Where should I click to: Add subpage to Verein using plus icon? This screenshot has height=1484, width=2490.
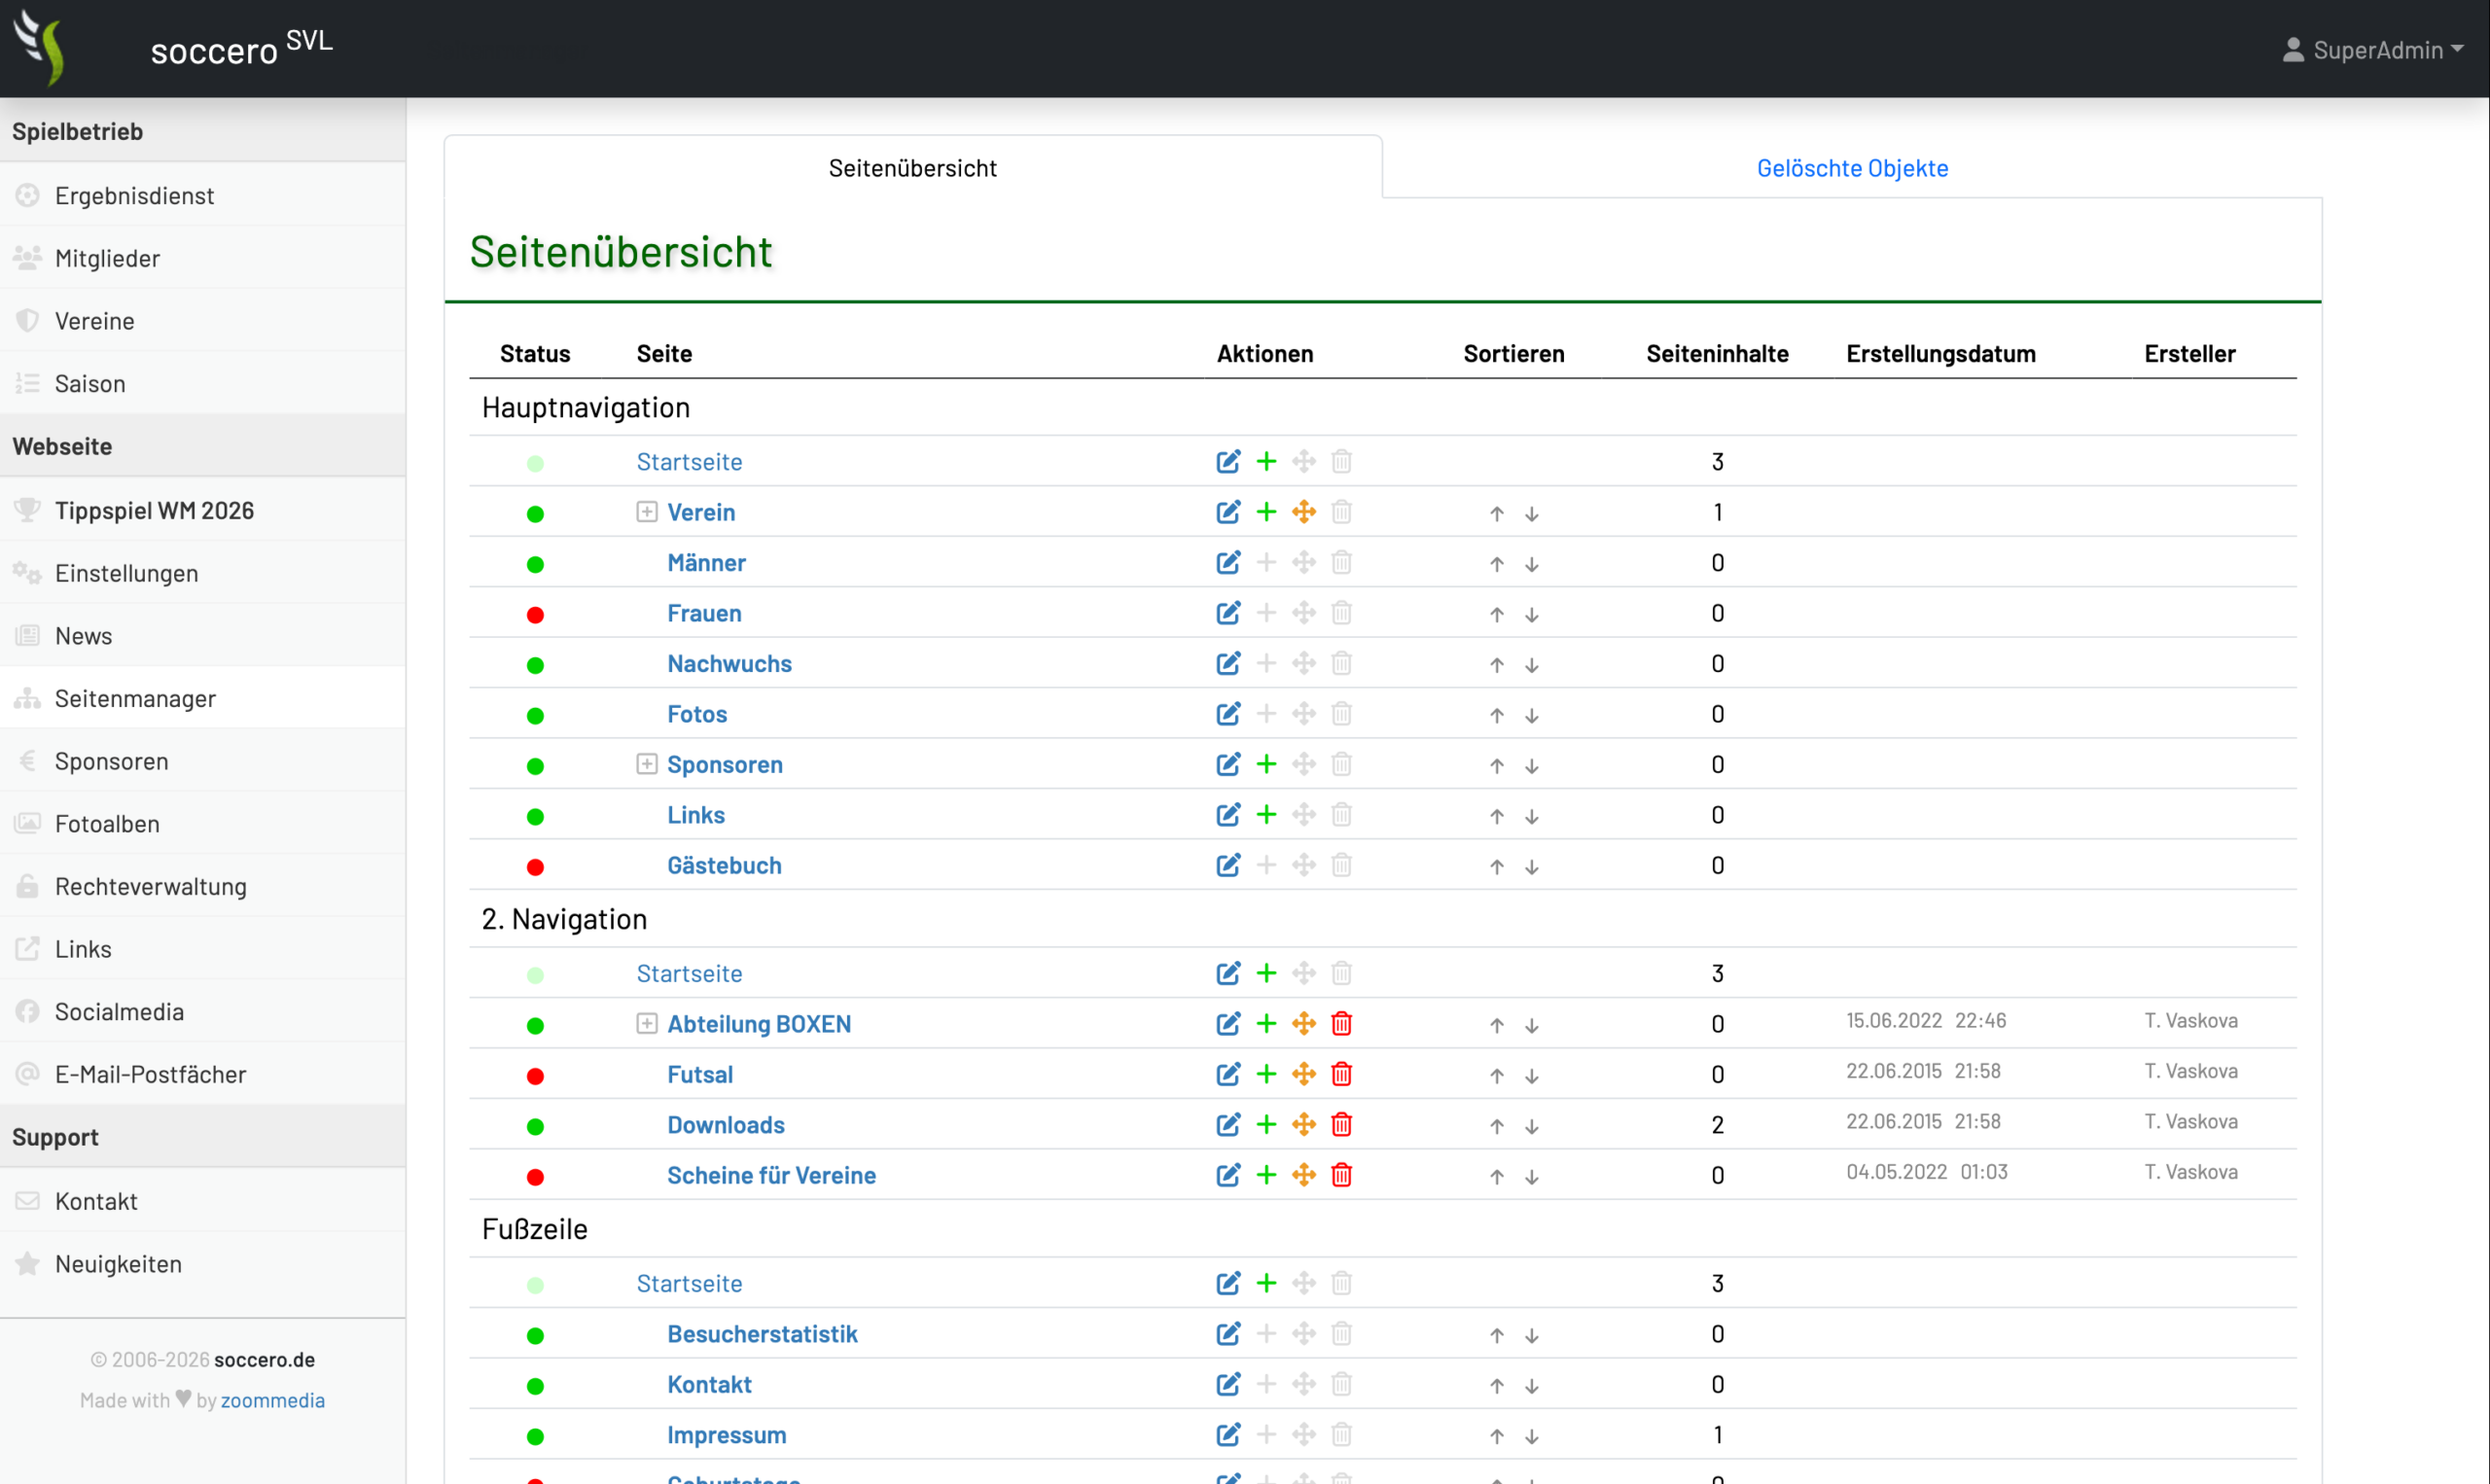(x=1266, y=512)
